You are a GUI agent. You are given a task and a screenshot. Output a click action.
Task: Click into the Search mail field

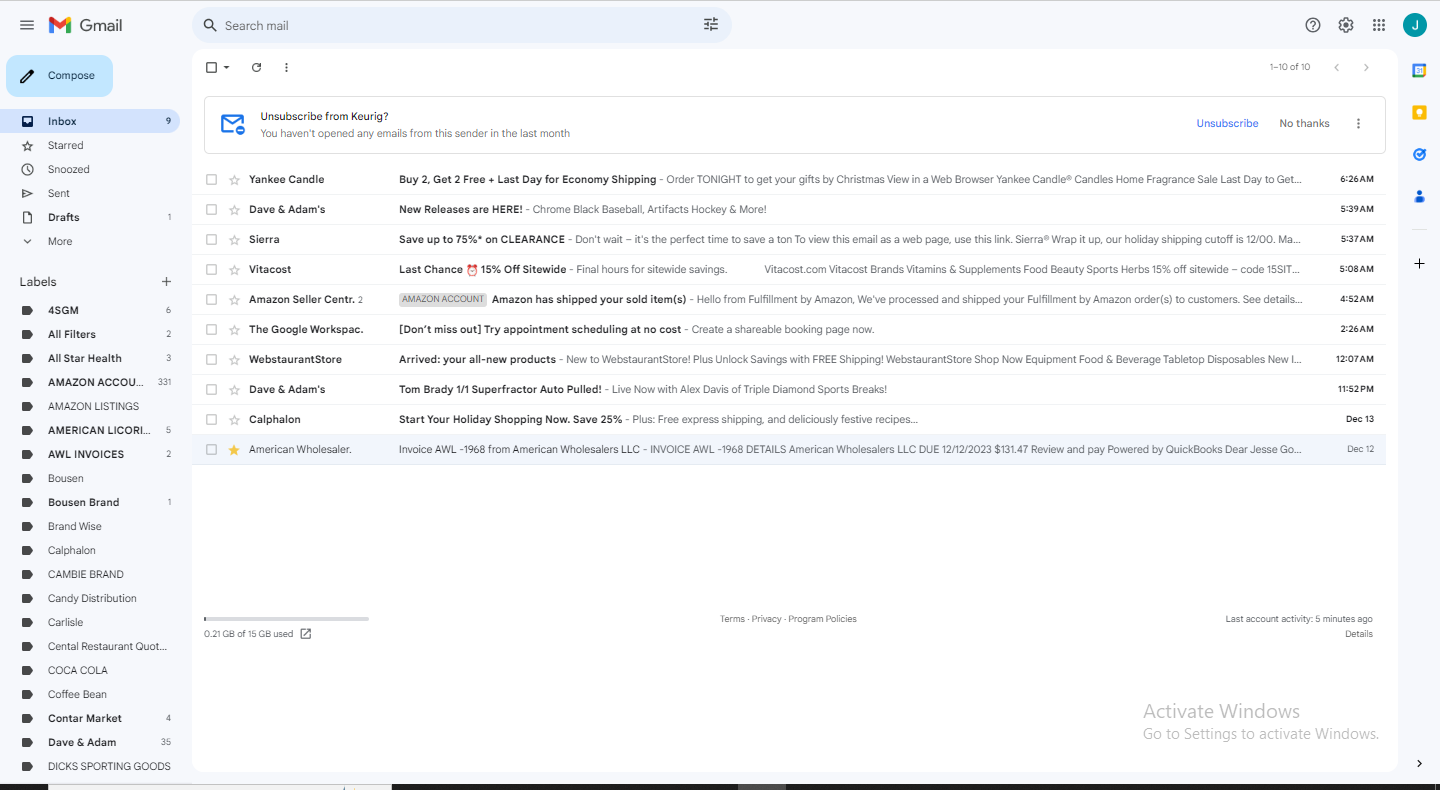coord(460,25)
